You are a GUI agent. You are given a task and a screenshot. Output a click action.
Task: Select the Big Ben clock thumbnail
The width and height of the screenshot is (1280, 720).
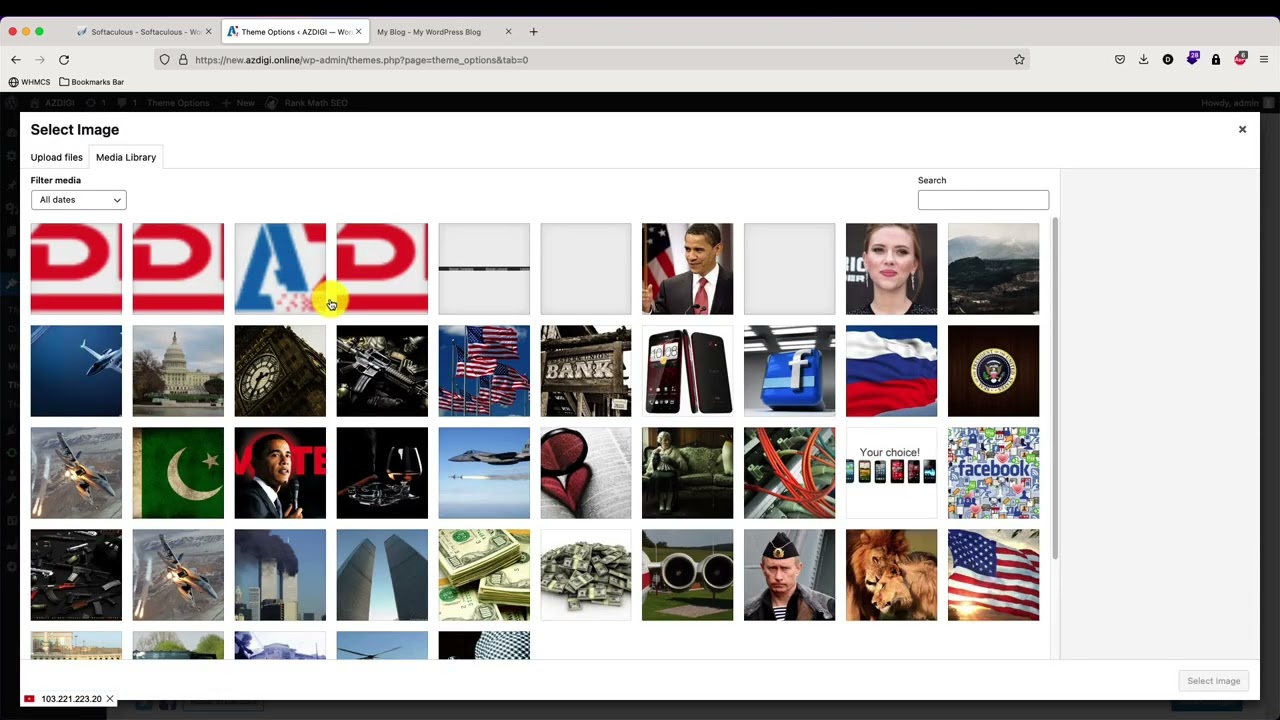(280, 371)
